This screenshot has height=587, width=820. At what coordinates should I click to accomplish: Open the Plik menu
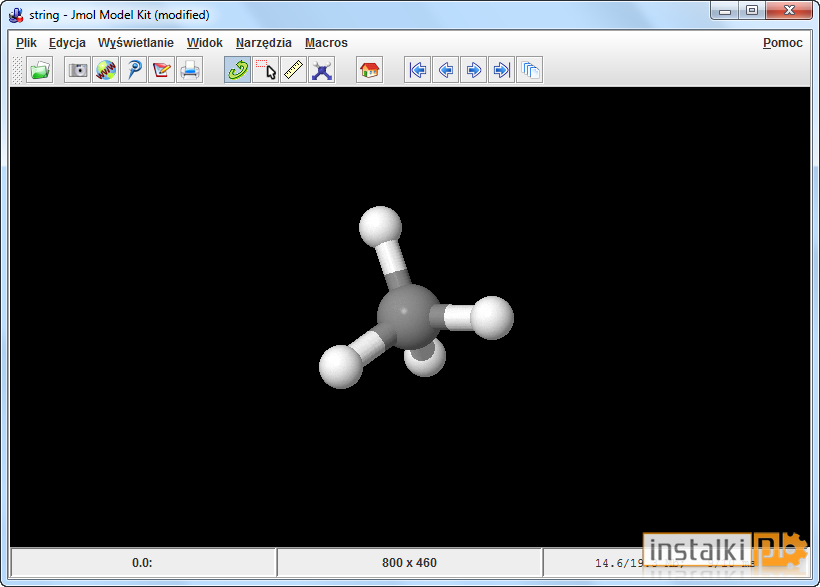[26, 43]
